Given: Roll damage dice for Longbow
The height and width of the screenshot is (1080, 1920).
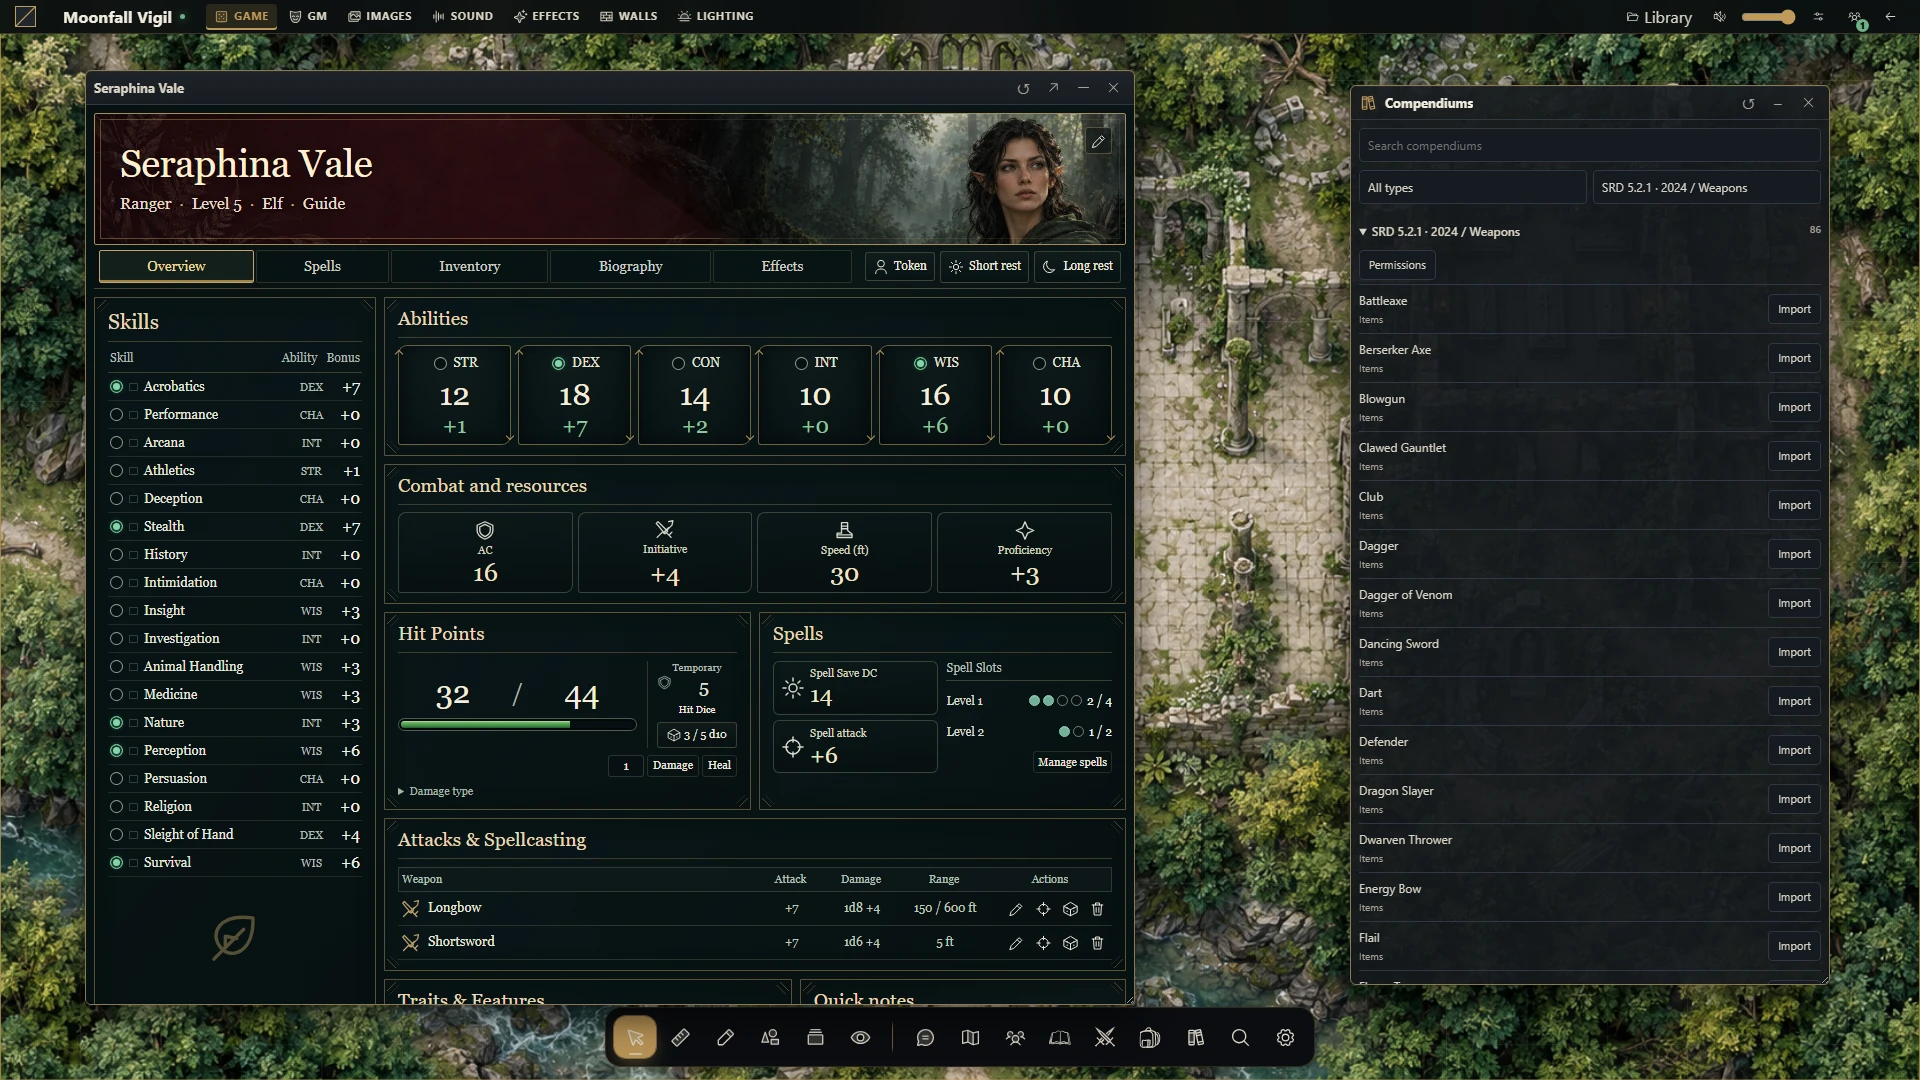Looking at the screenshot, I should [x=1070, y=909].
